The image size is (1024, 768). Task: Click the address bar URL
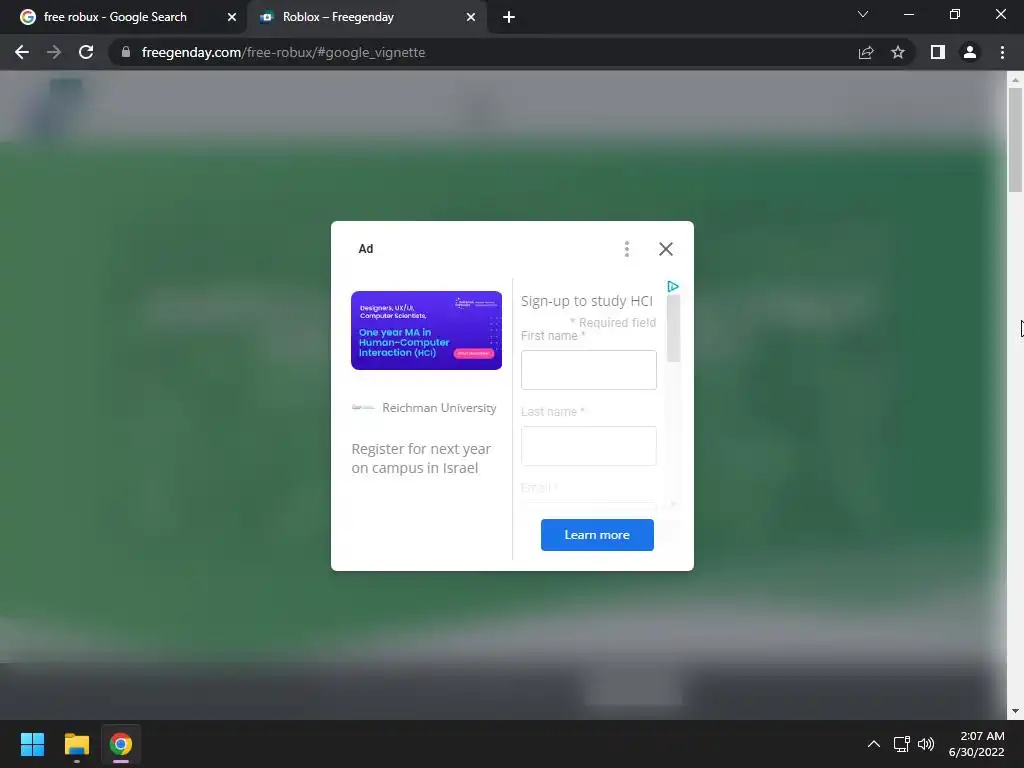(x=283, y=52)
